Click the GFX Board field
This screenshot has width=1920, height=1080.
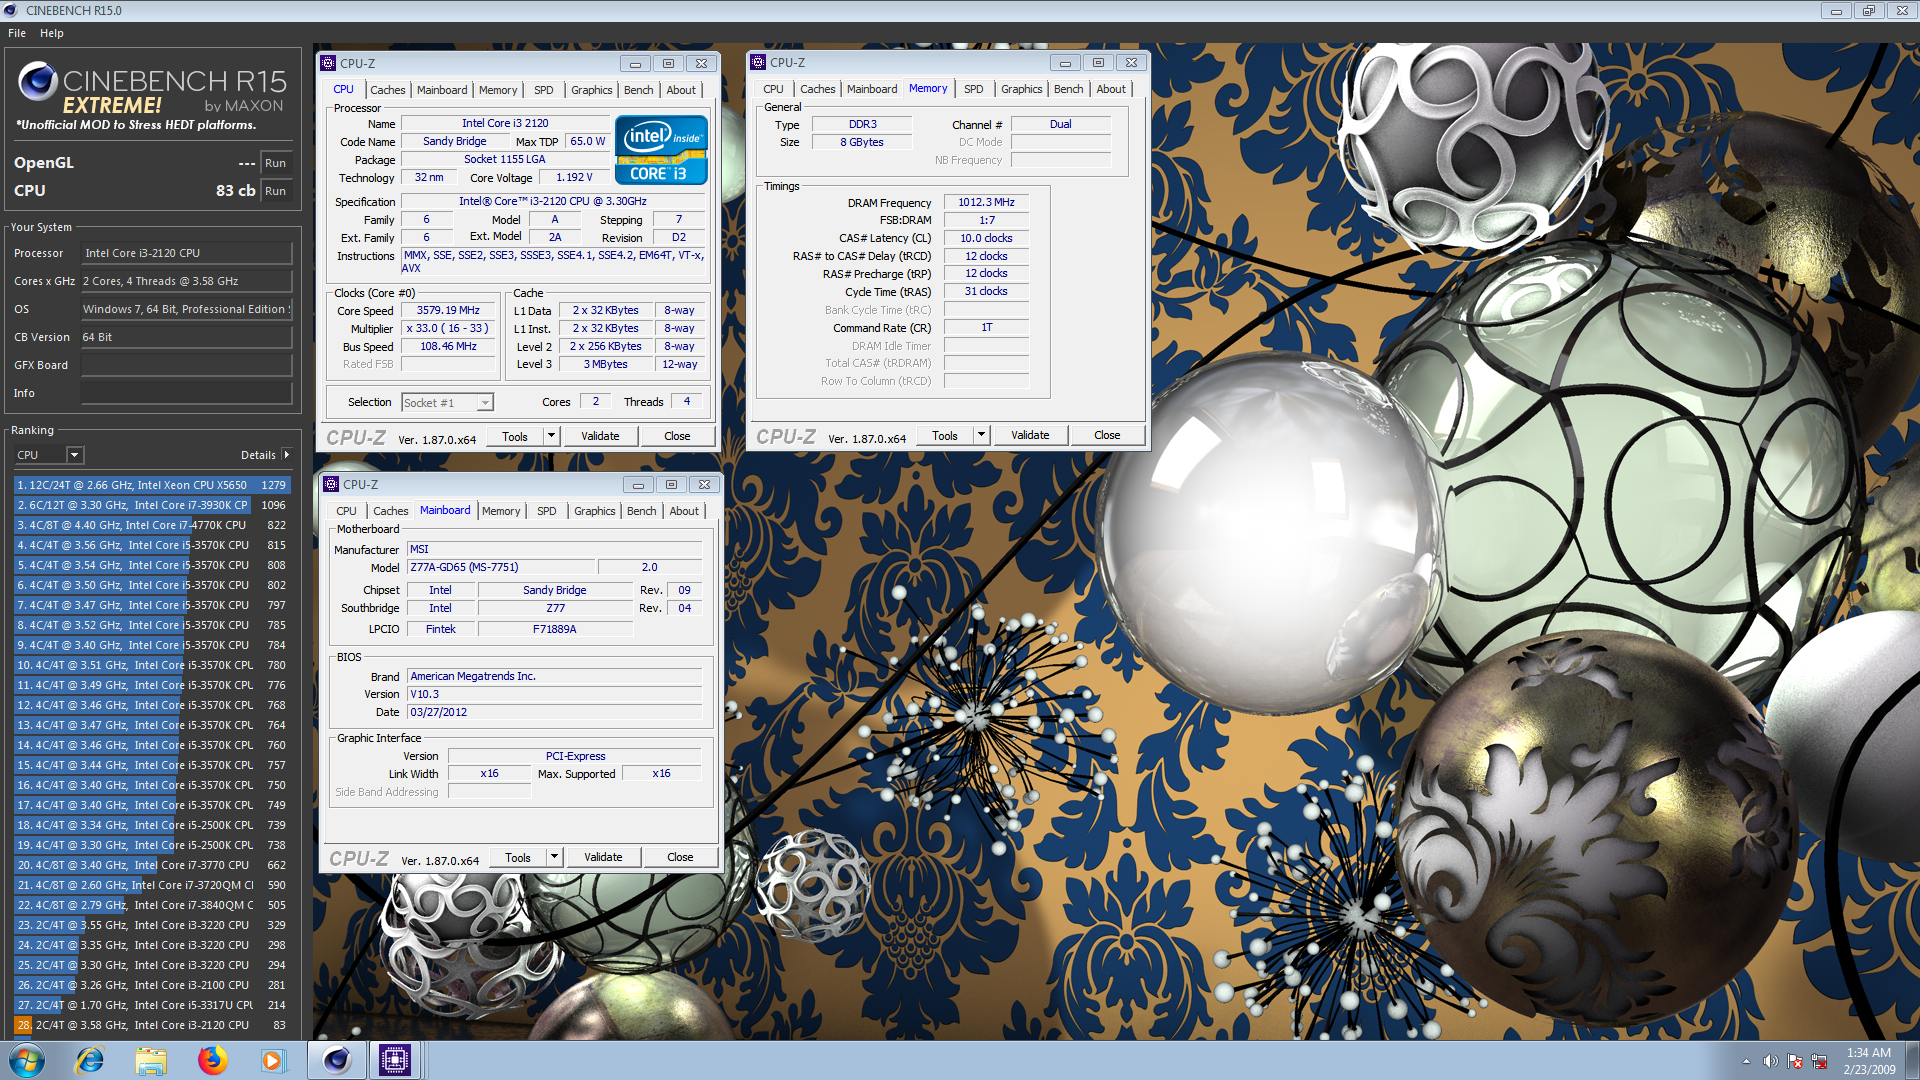pos(186,365)
